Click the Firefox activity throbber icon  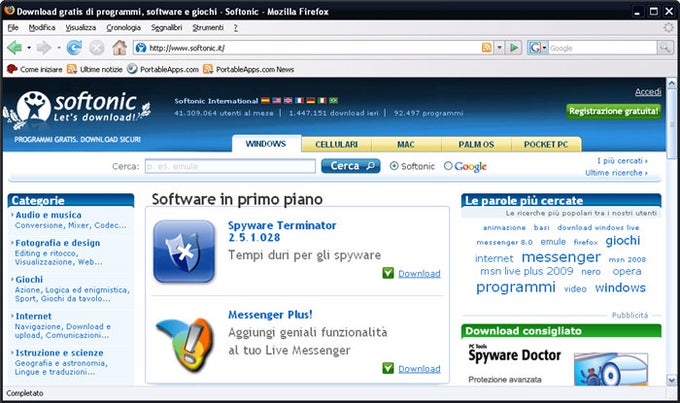(x=669, y=28)
